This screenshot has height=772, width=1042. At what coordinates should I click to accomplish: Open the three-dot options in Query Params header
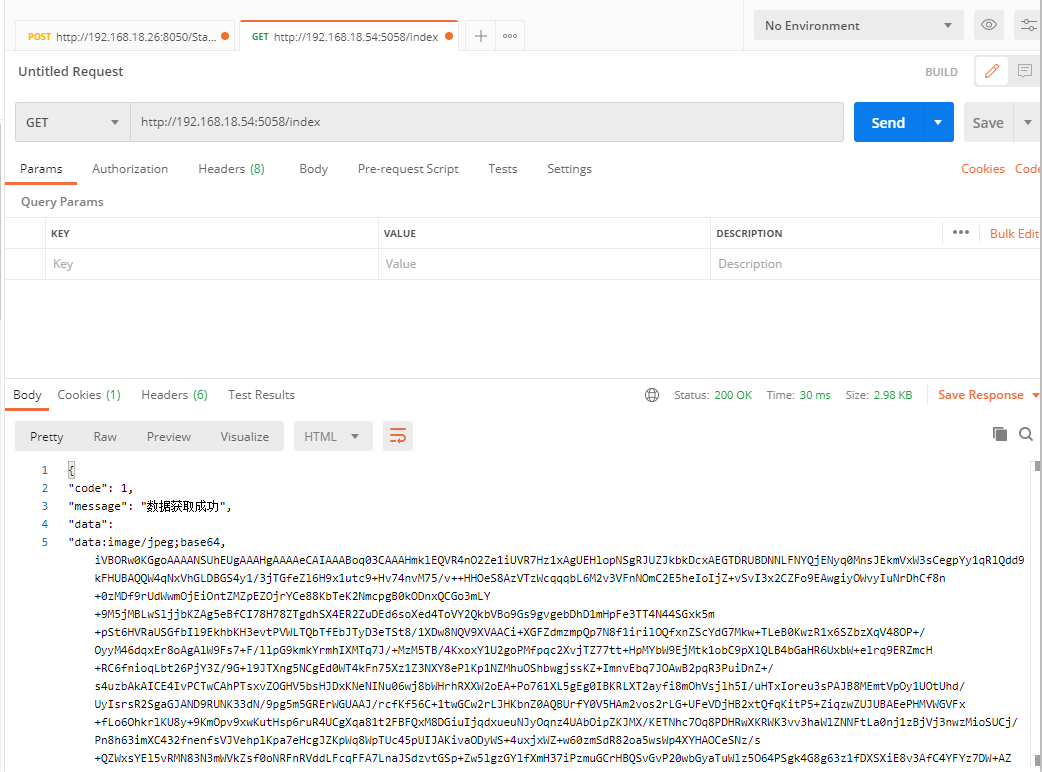(x=960, y=232)
